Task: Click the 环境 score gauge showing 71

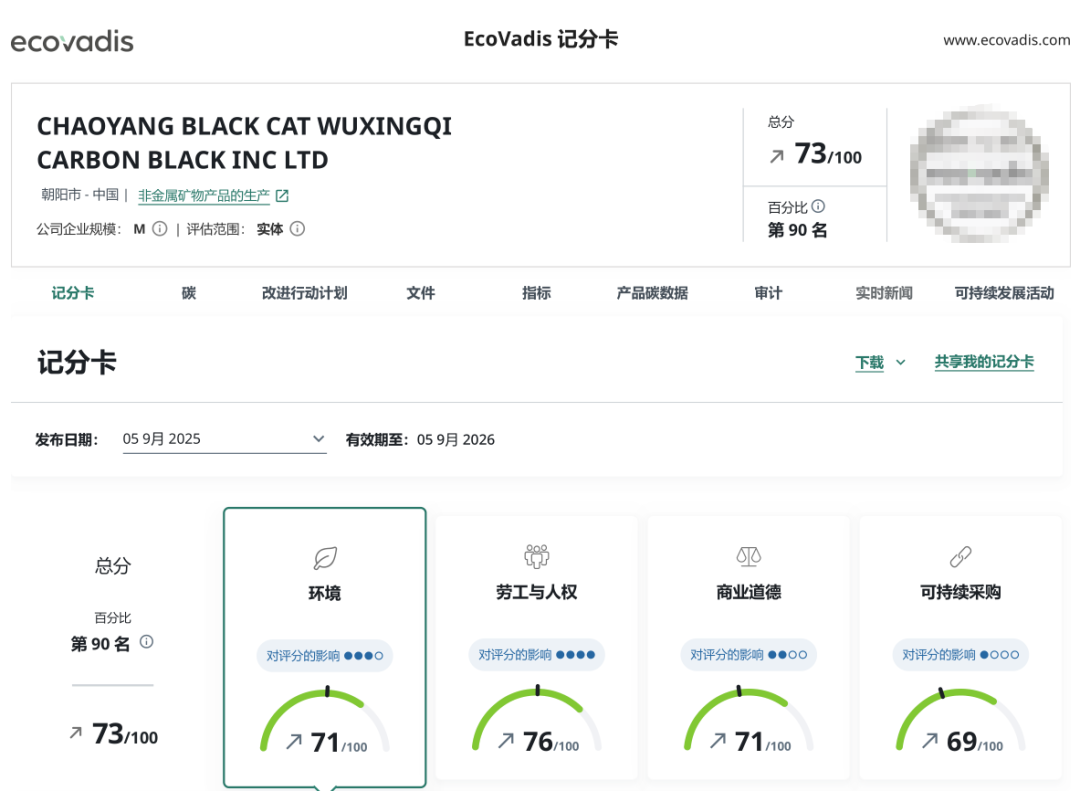Action: (x=324, y=718)
